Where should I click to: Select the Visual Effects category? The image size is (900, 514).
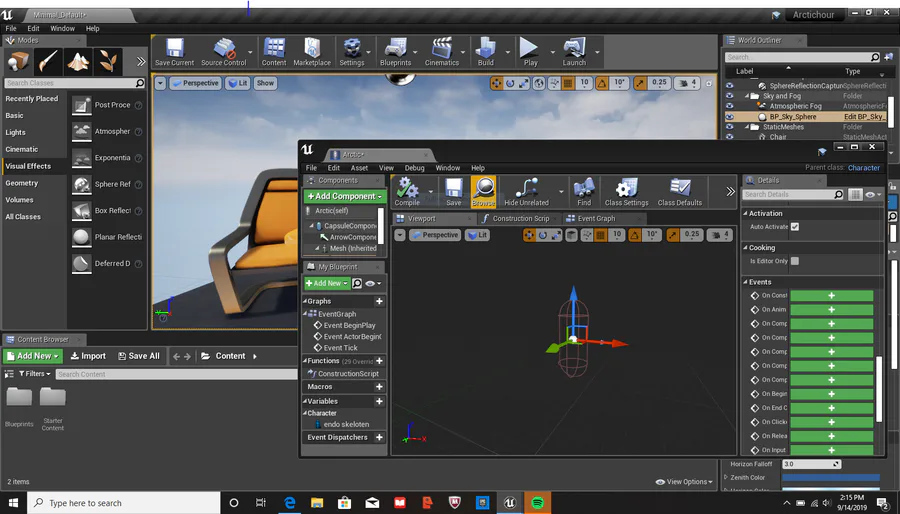pyautogui.click(x=28, y=166)
